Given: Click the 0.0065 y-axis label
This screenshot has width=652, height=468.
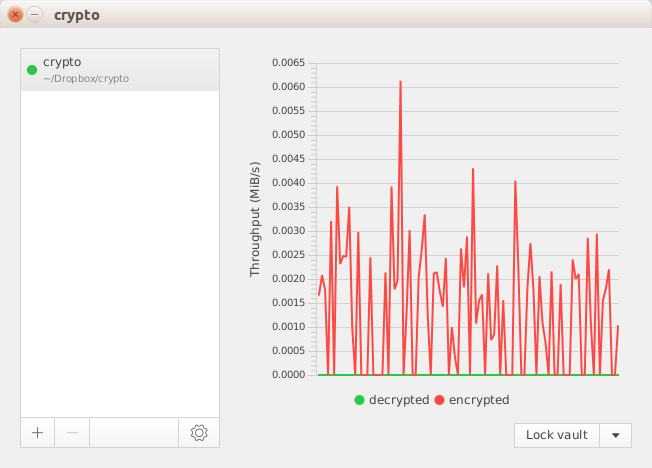Looking at the screenshot, I should (288, 62).
